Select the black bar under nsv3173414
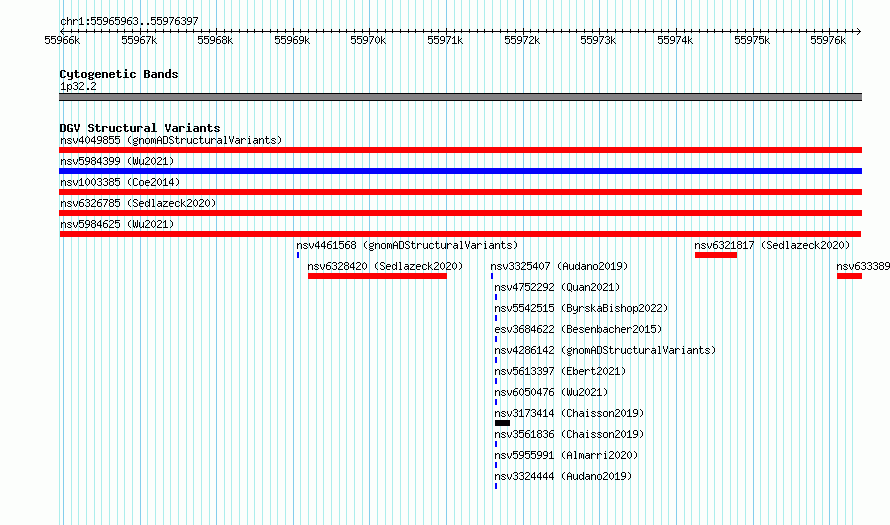Screen dimensions: 890x525 pos(502,423)
